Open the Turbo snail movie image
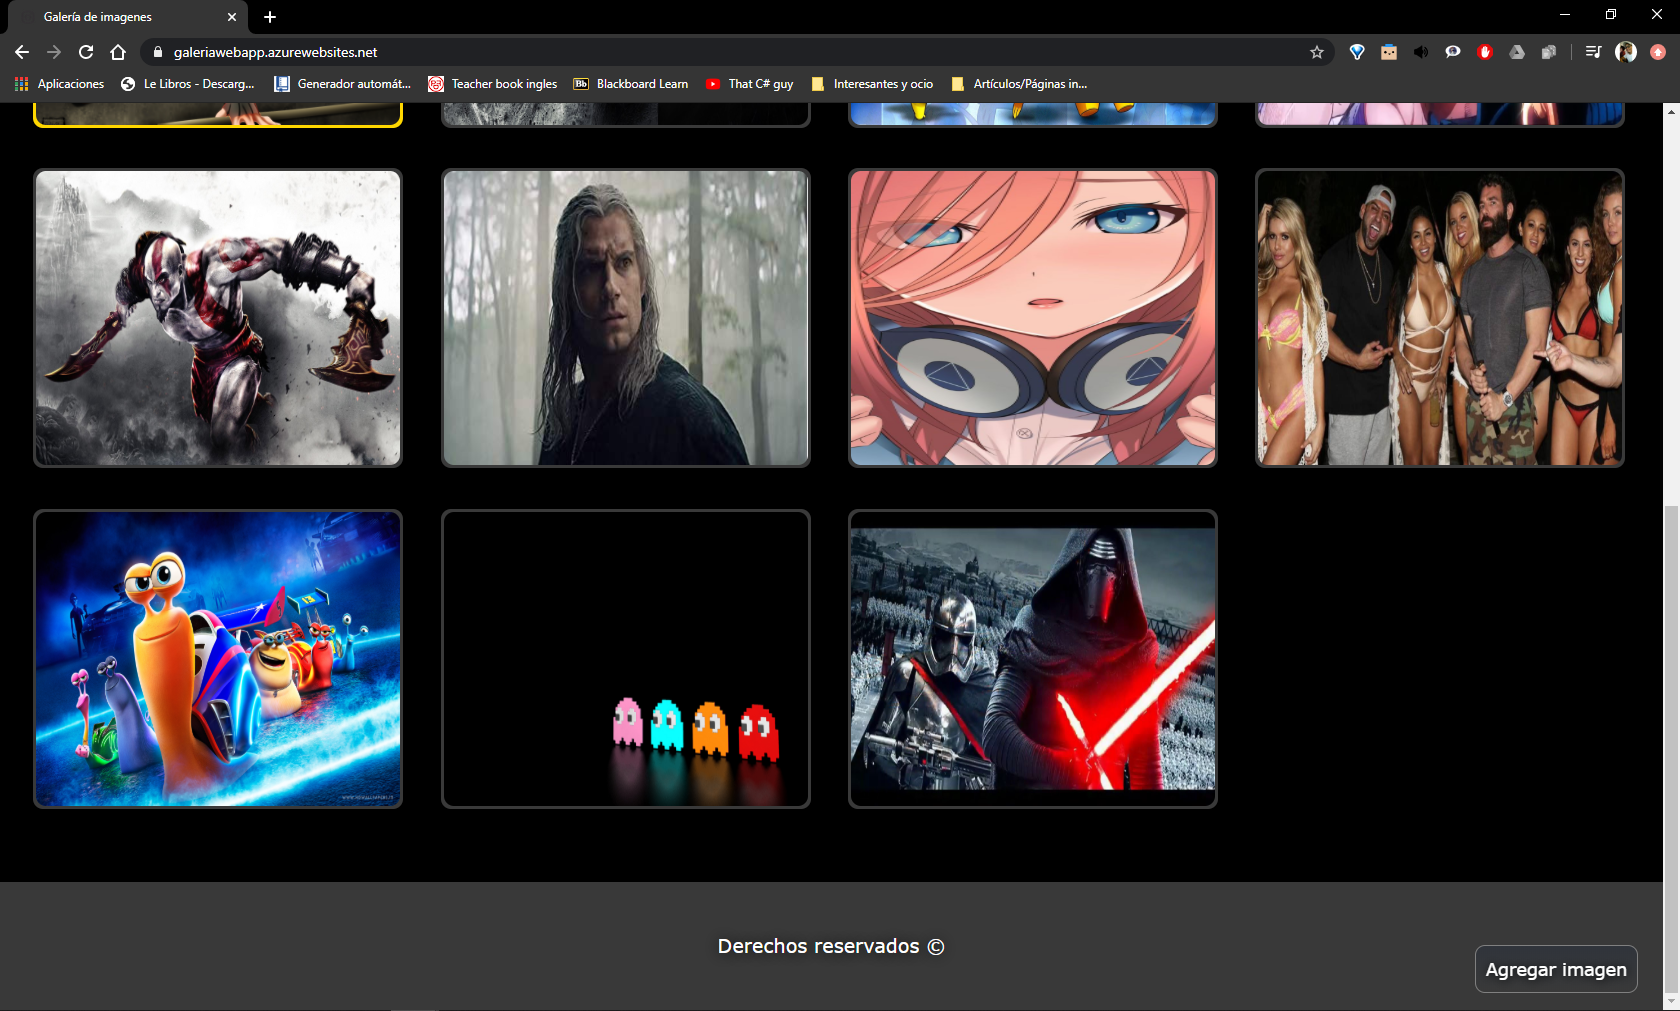Image resolution: width=1680 pixels, height=1011 pixels. 218,659
